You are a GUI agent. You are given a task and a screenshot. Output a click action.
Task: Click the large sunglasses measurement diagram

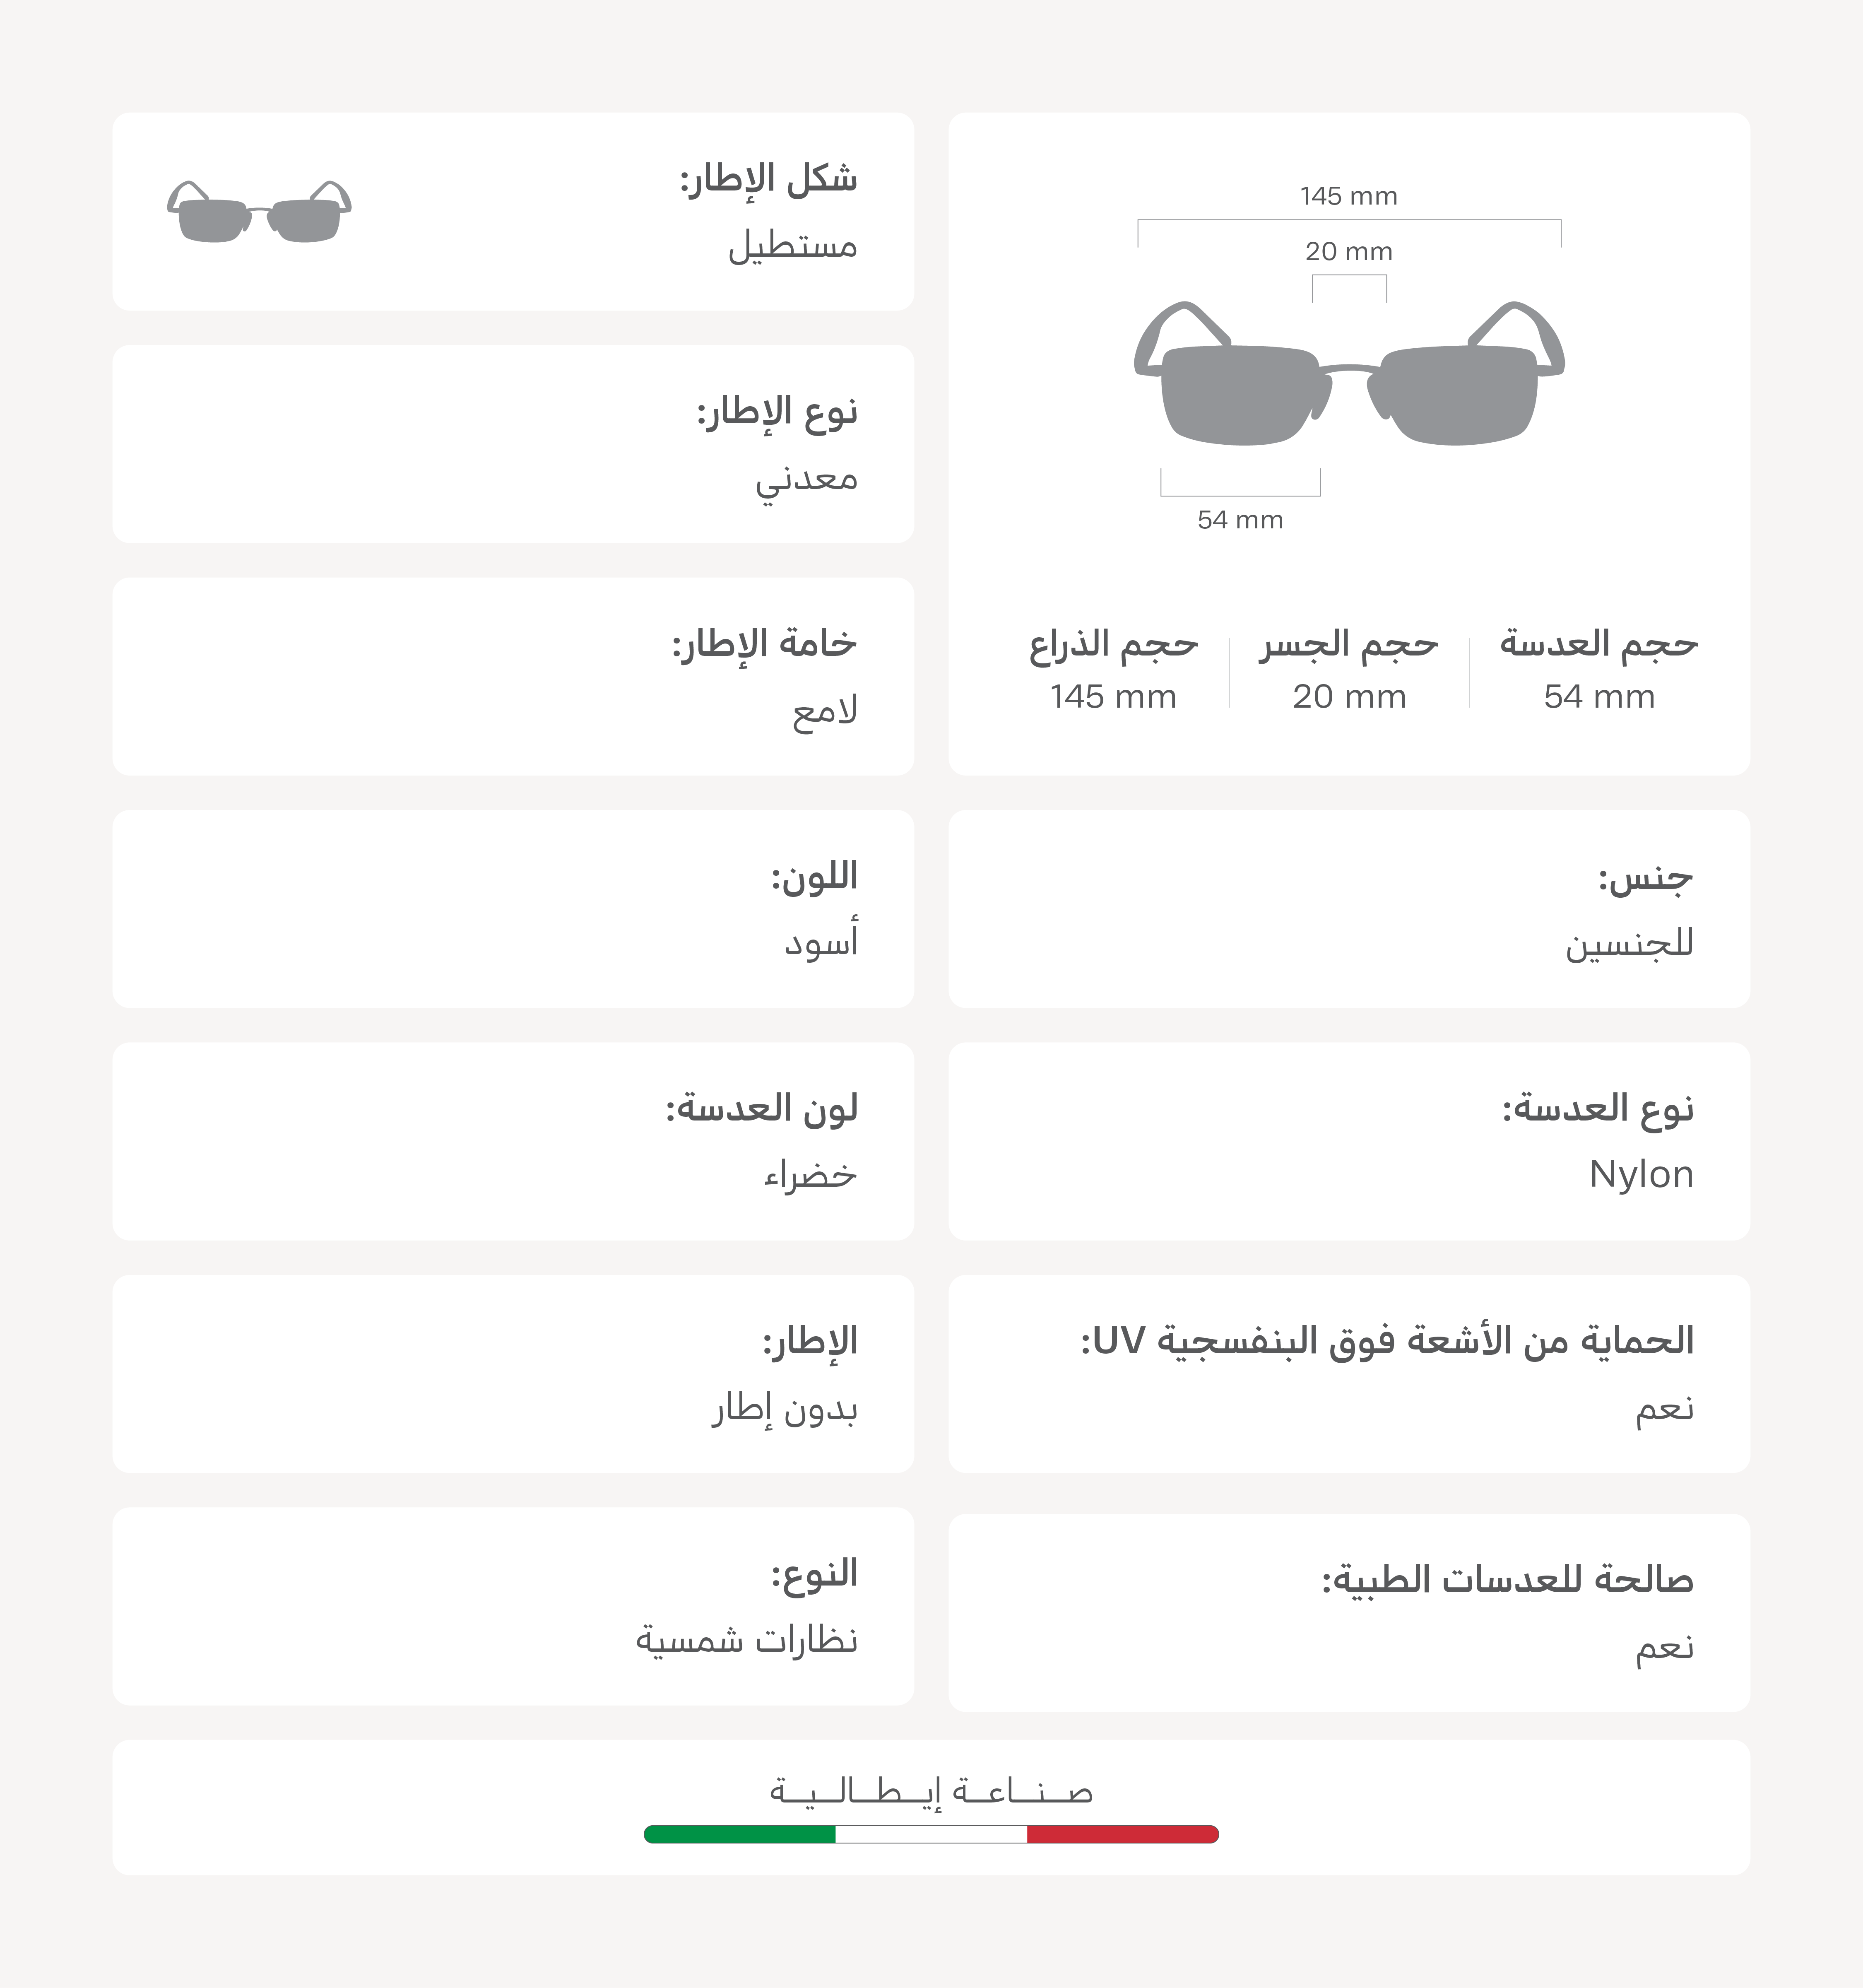pyautogui.click(x=1348, y=372)
